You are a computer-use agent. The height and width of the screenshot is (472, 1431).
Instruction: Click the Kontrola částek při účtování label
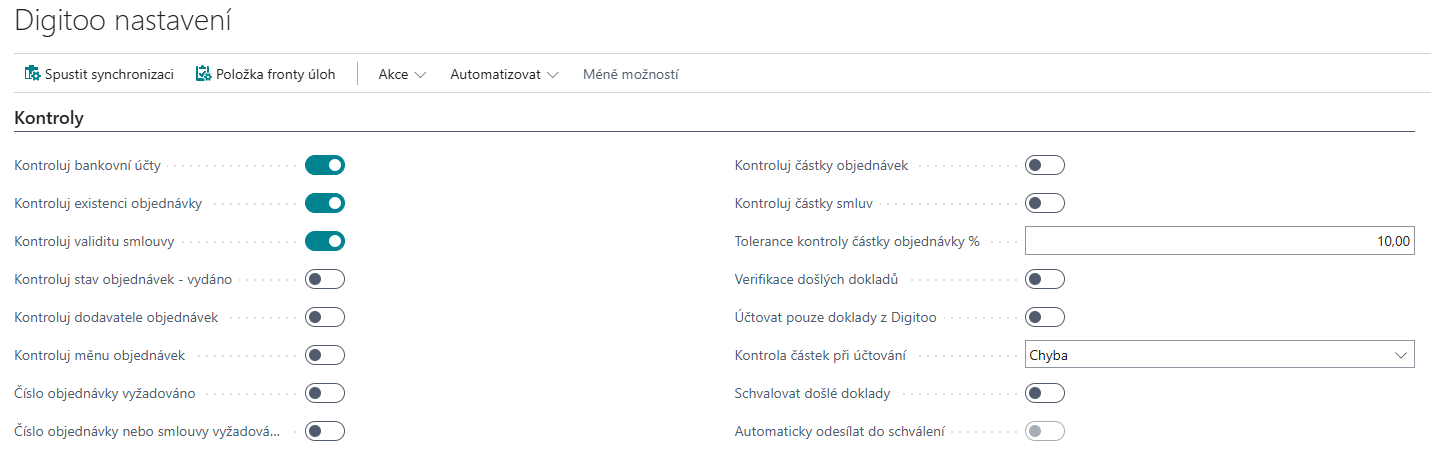click(820, 355)
